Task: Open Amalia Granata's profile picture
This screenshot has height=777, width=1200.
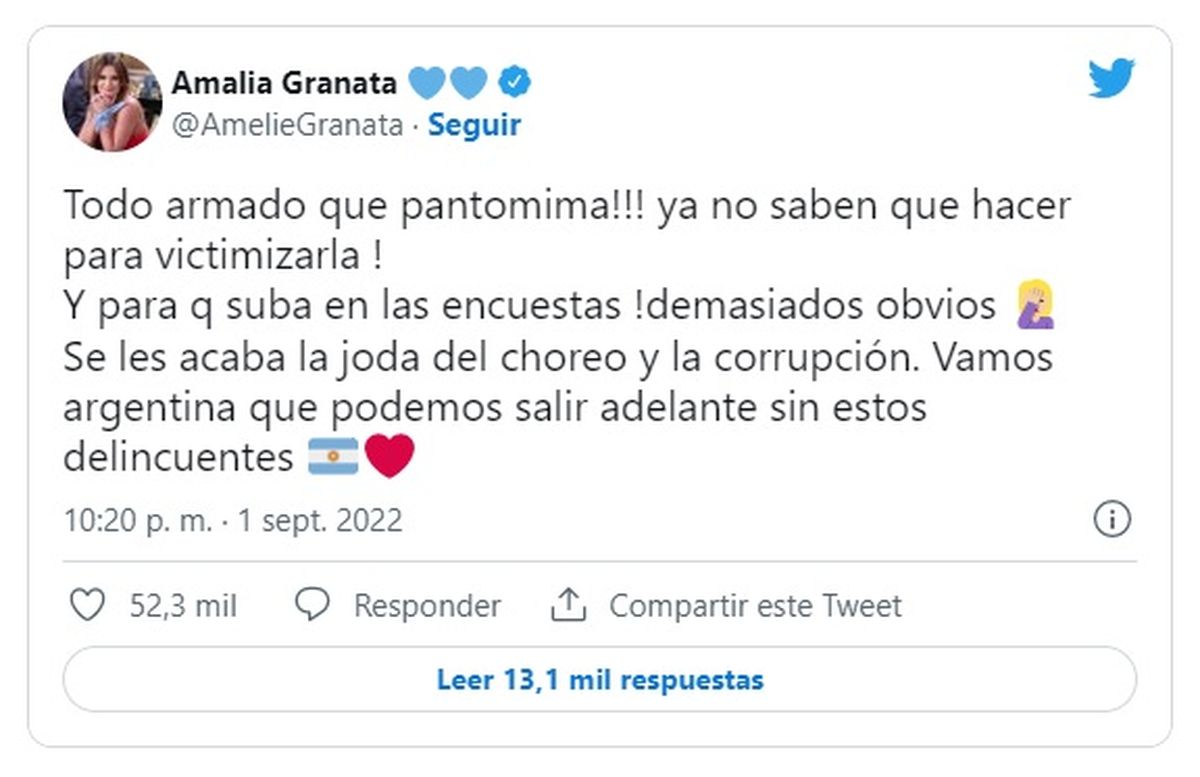Action: pyautogui.click(x=112, y=101)
